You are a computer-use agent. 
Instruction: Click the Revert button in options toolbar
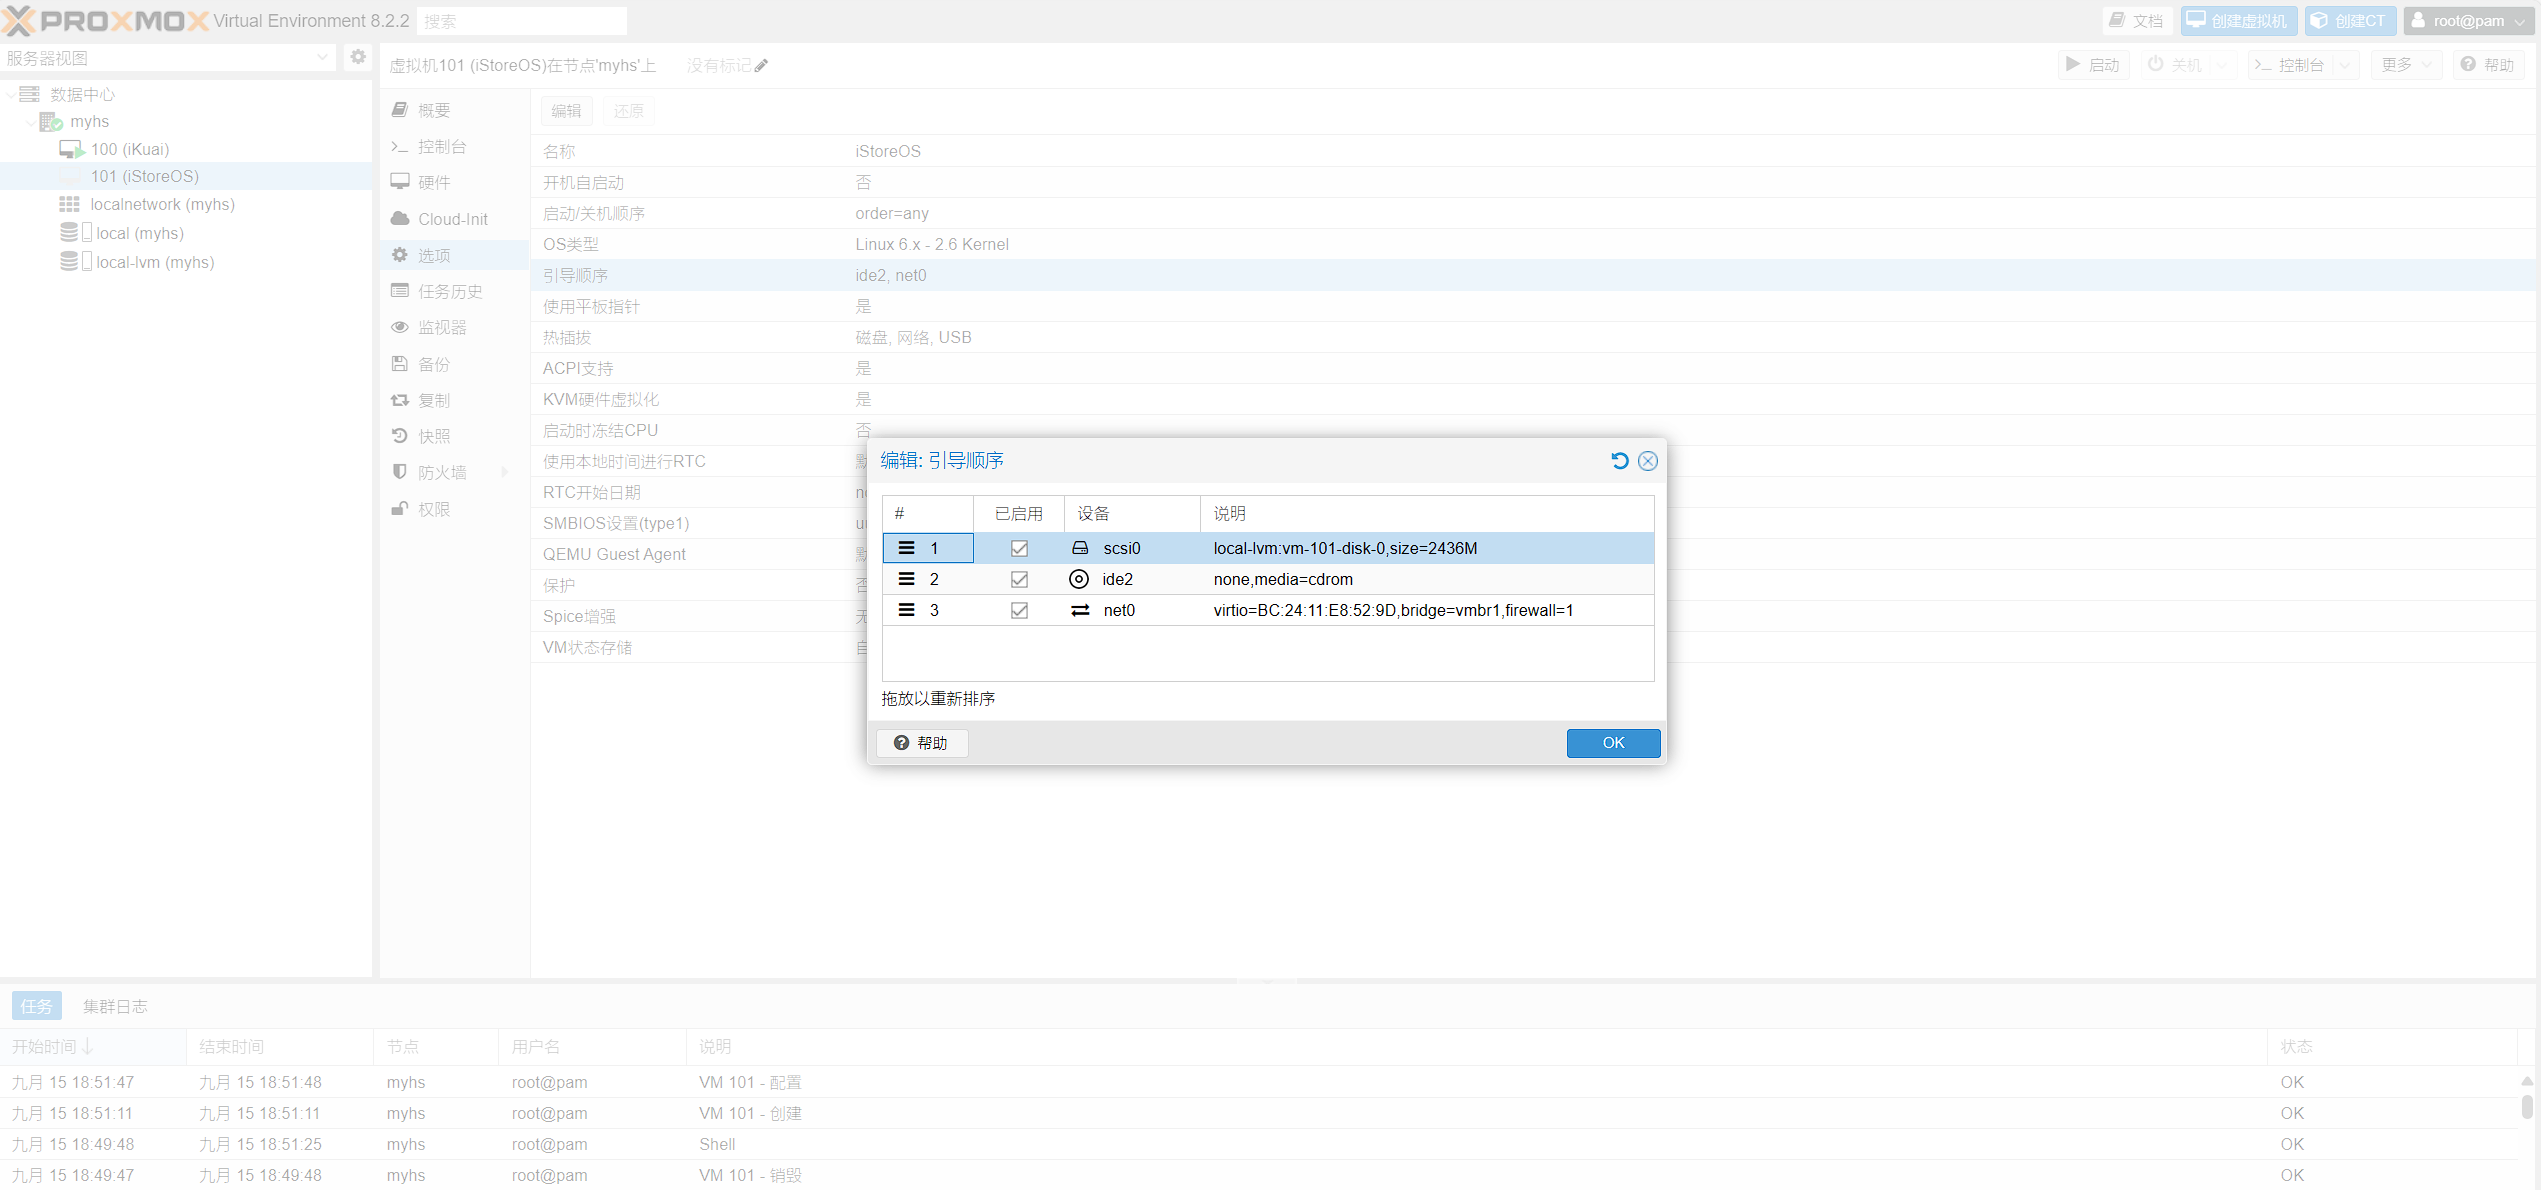point(629,111)
